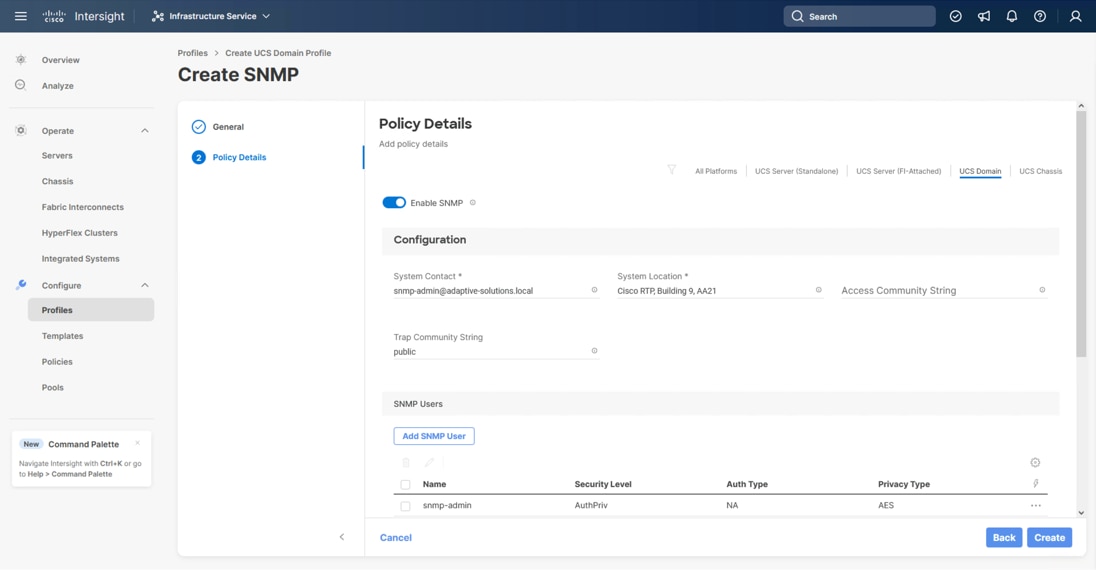This screenshot has height=570, width=1096.
Task: Select all SNMP users header checkbox
Action: (405, 485)
